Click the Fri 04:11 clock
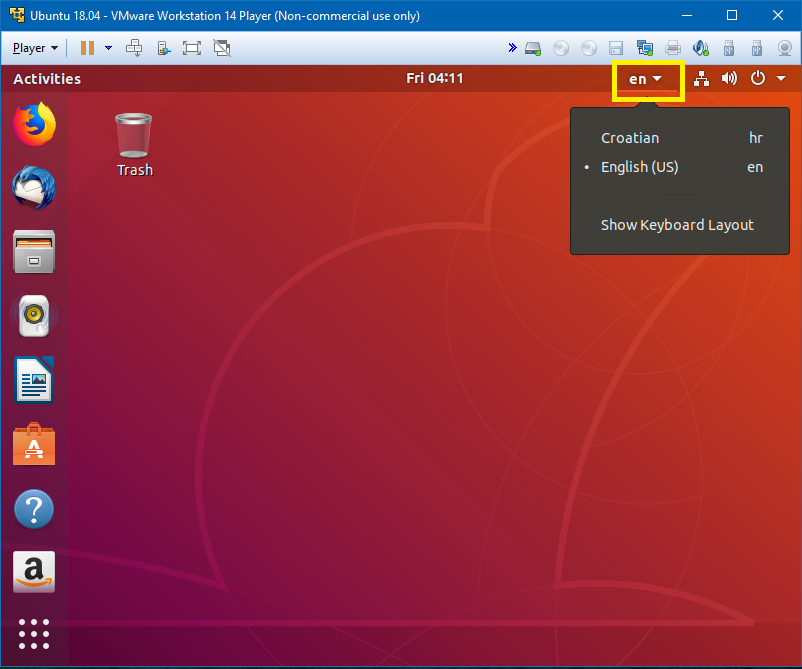 [435, 78]
